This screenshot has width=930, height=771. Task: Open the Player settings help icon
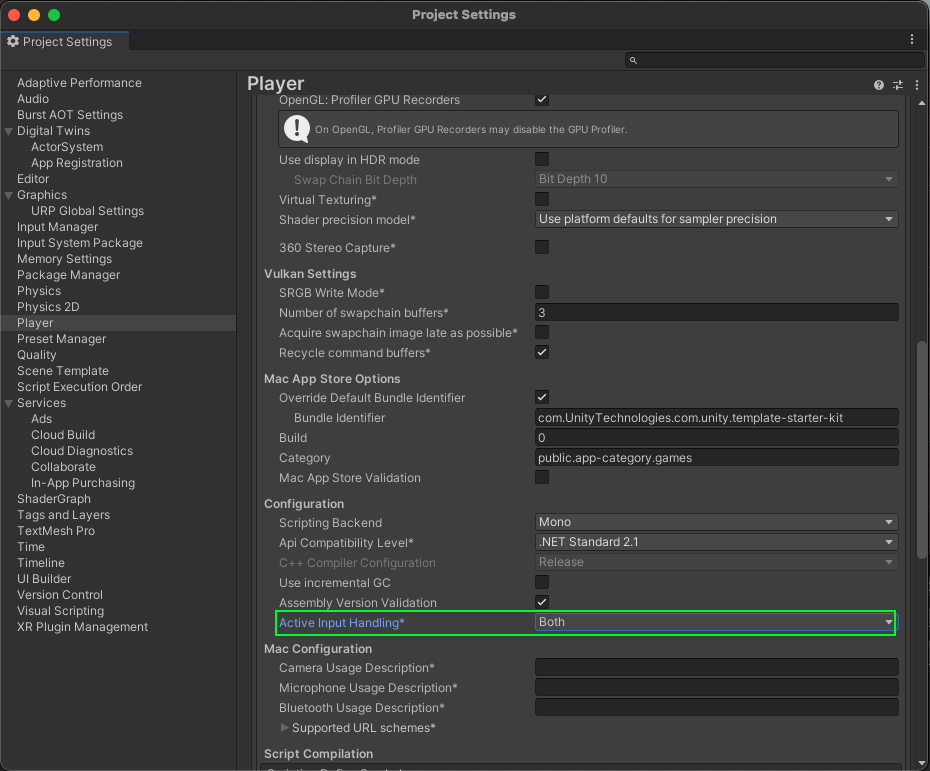[878, 84]
